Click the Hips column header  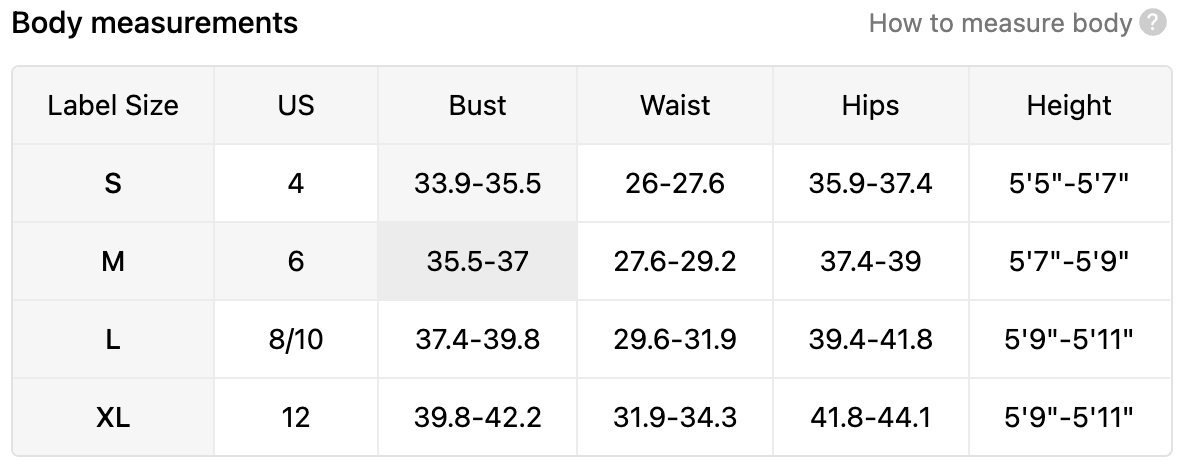pos(871,105)
